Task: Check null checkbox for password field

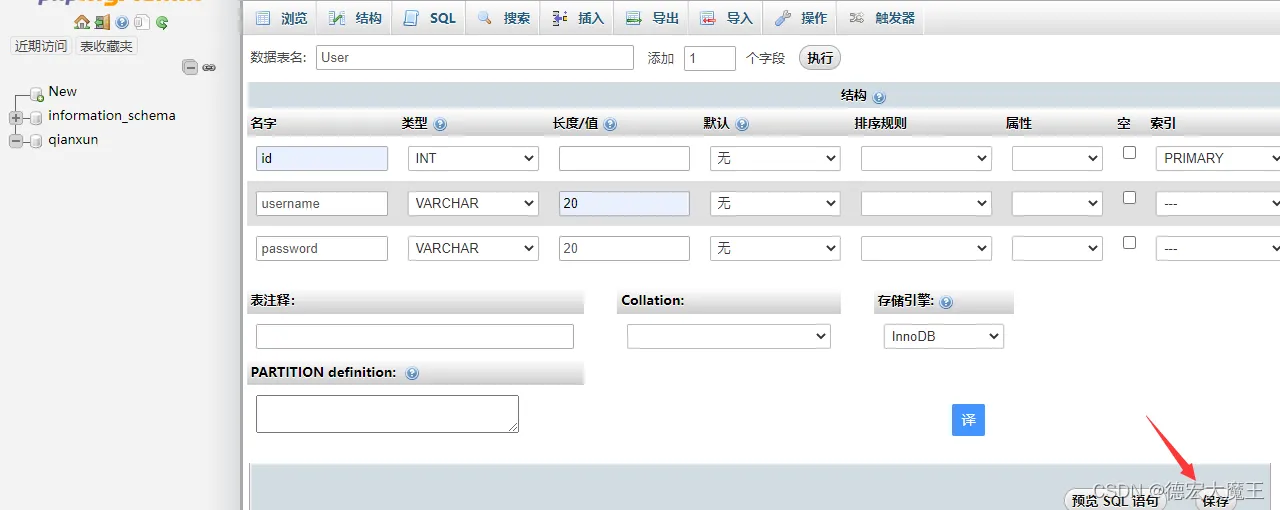Action: pos(1129,243)
